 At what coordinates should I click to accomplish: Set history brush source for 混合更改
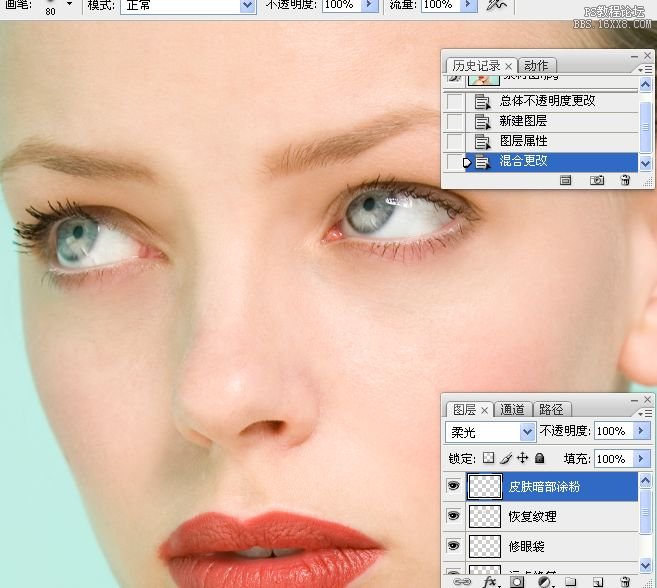[454, 161]
